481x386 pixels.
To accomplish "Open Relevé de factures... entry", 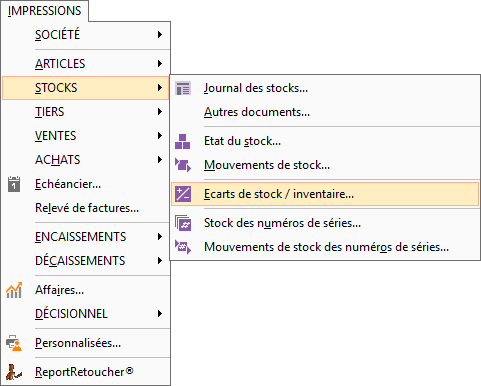I will (x=86, y=208).
